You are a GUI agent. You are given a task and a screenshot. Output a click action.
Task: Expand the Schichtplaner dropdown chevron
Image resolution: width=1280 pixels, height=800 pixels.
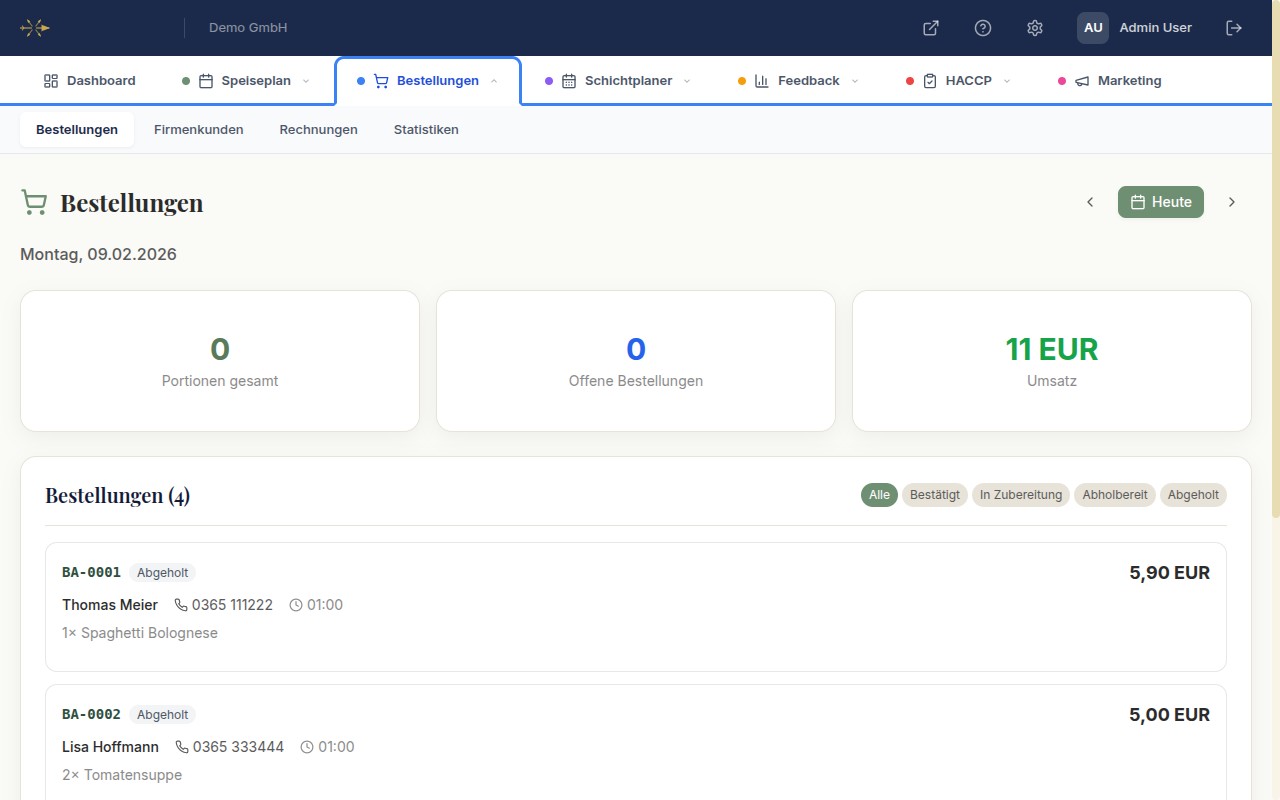687,81
